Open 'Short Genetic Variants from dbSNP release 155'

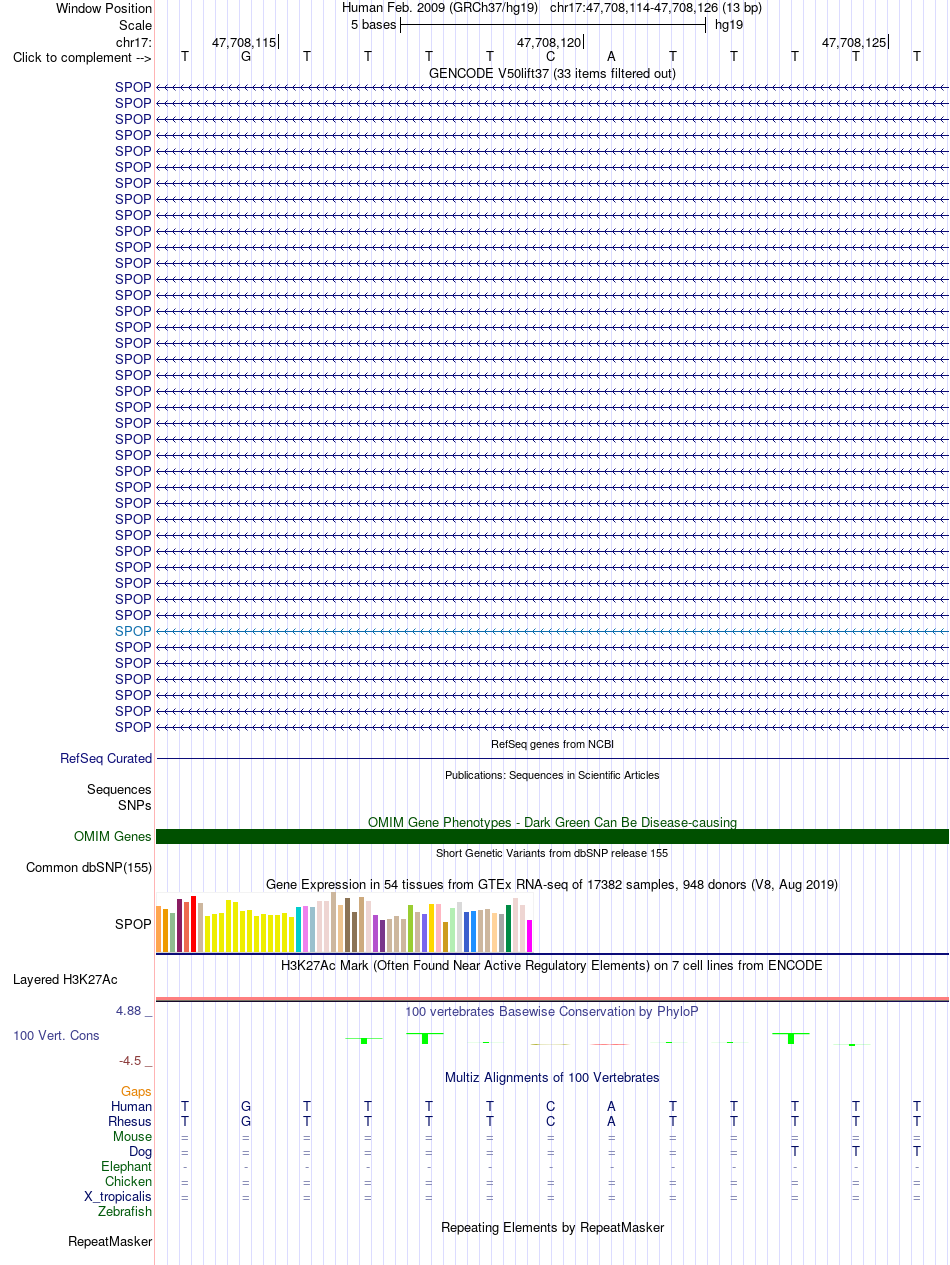[x=552, y=853]
